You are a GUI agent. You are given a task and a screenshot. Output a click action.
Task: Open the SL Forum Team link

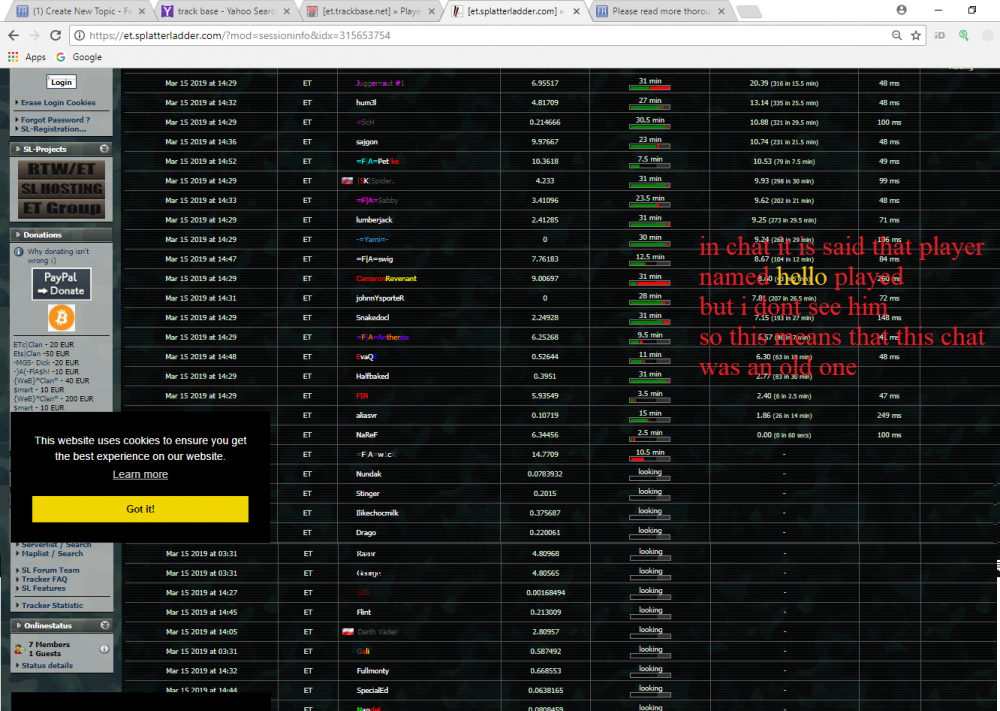pos(50,570)
